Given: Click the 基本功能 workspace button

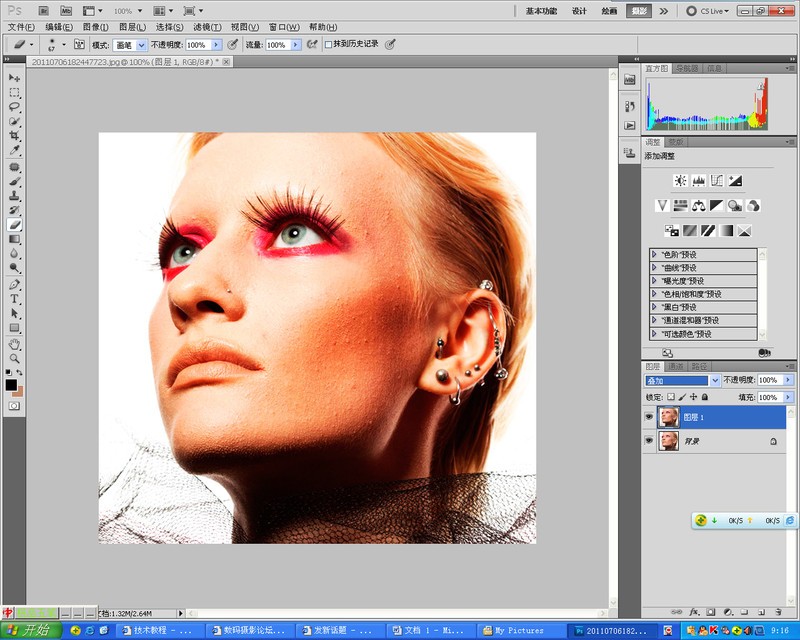Looking at the screenshot, I should coord(542,10).
